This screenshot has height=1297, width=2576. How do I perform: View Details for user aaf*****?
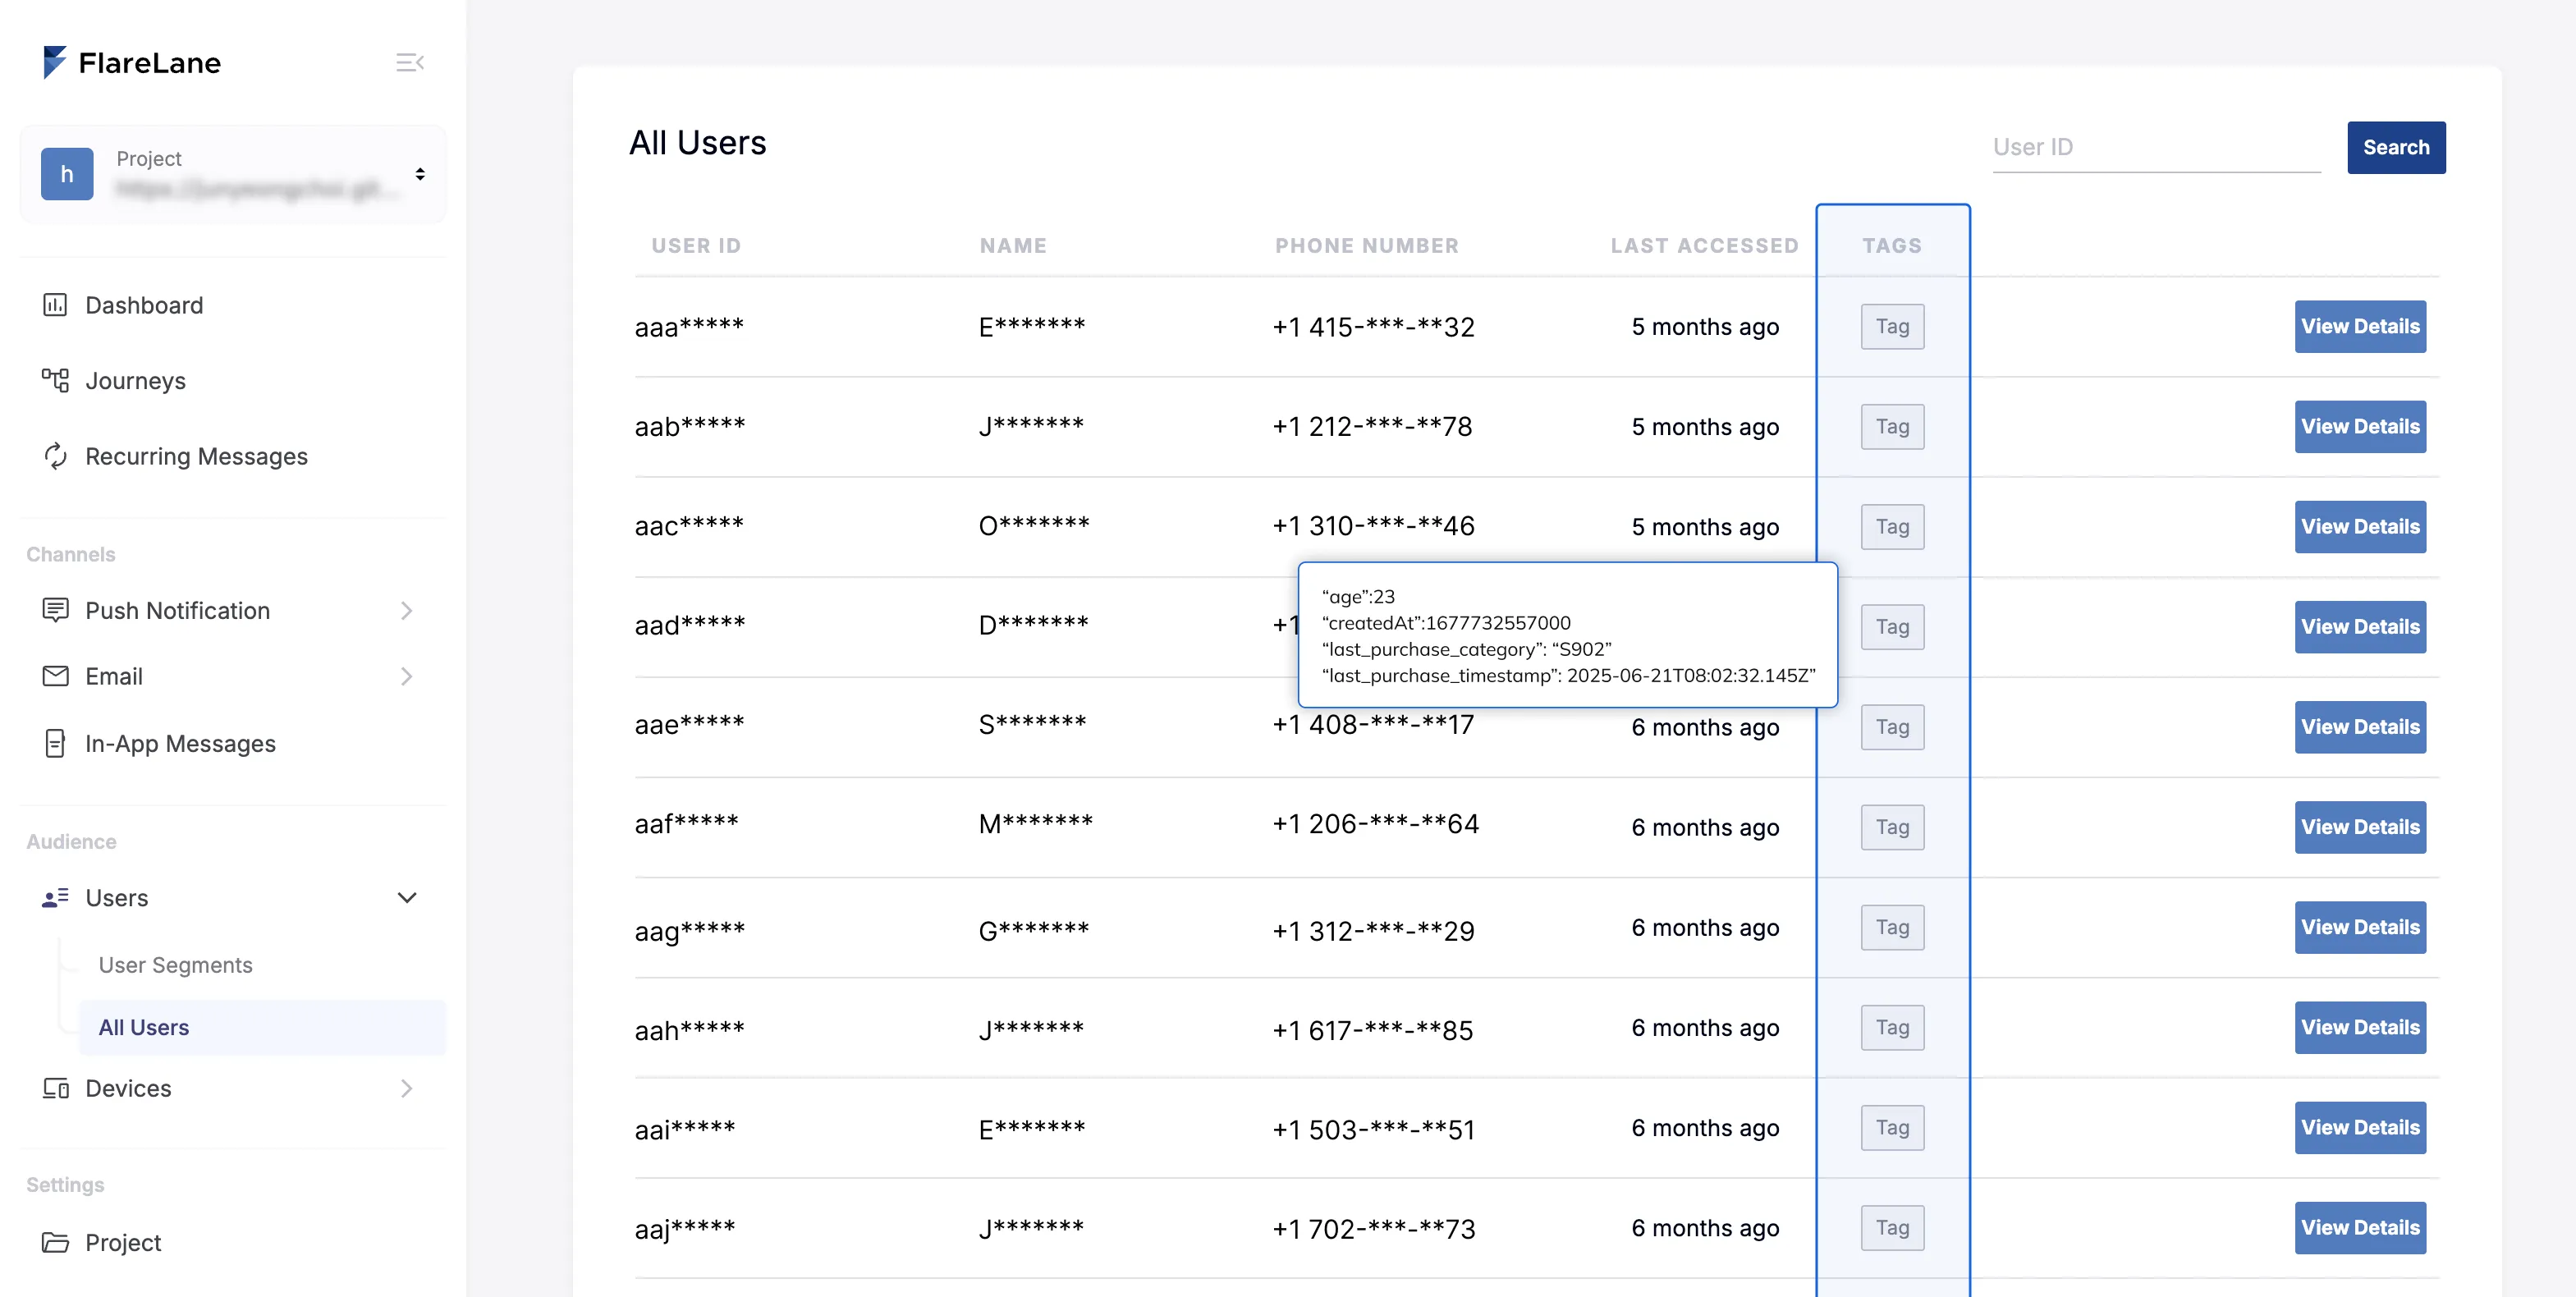click(2360, 826)
